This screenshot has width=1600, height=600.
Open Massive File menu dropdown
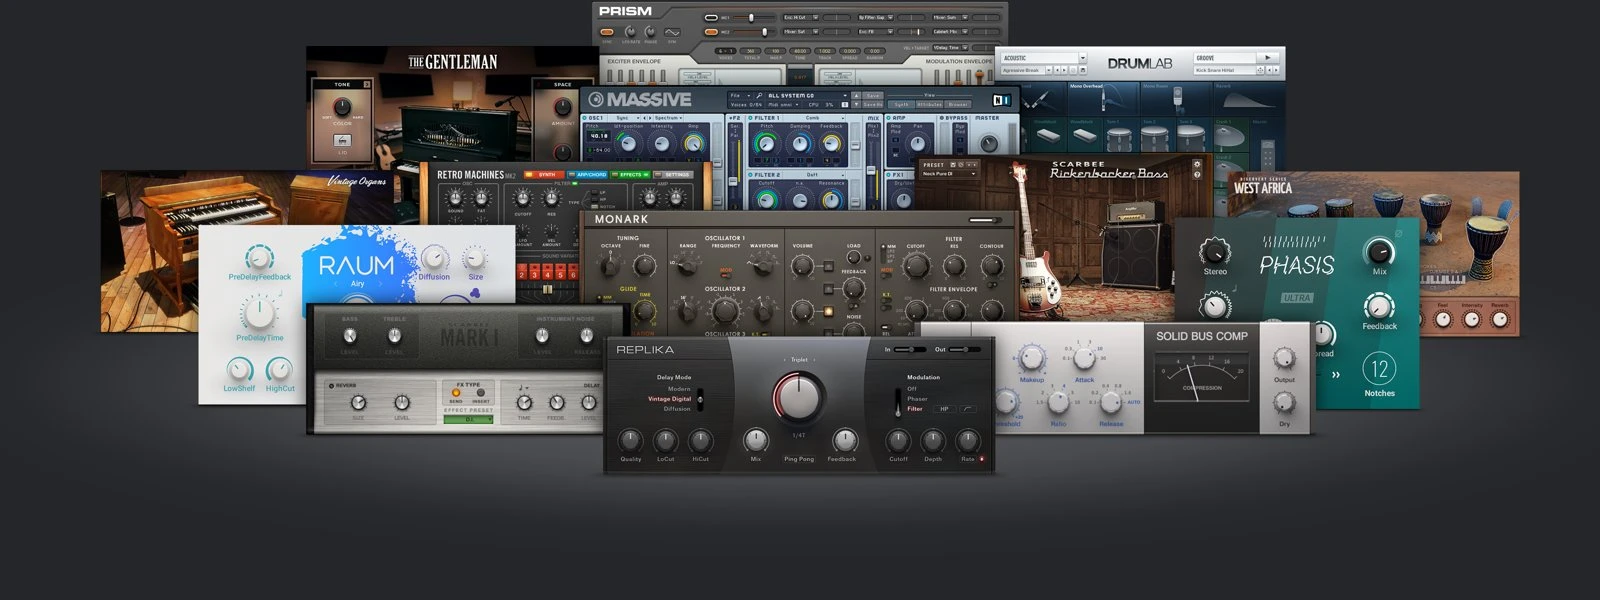[x=741, y=96]
